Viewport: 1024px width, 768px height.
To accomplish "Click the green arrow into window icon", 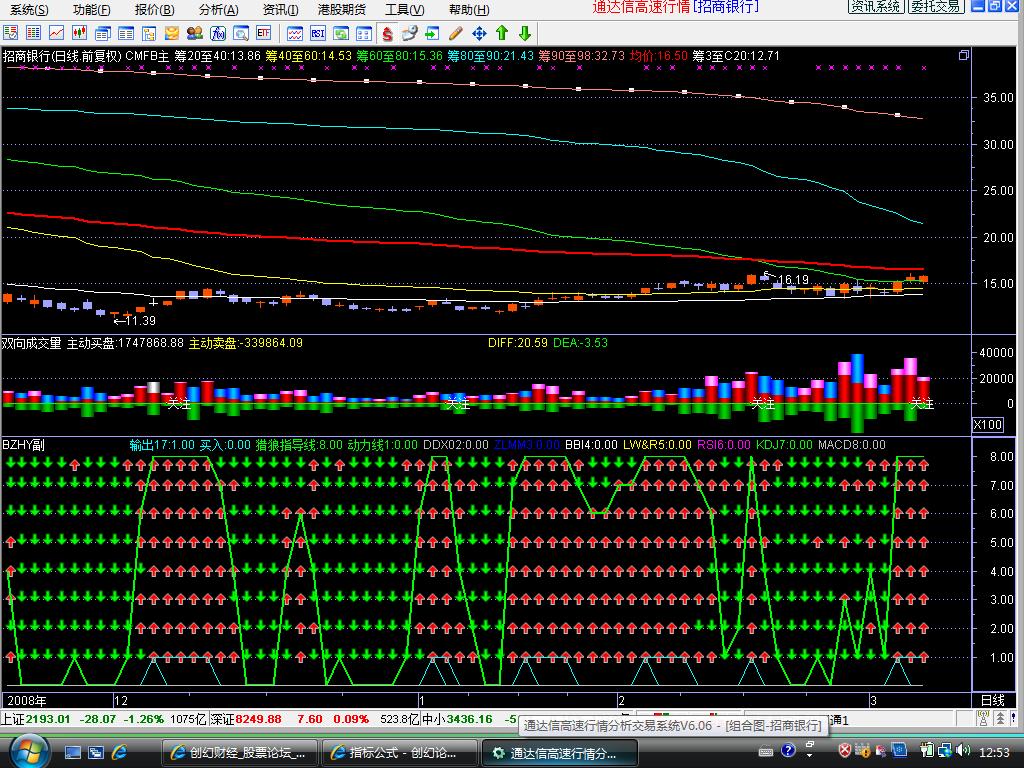I will (432, 33).
